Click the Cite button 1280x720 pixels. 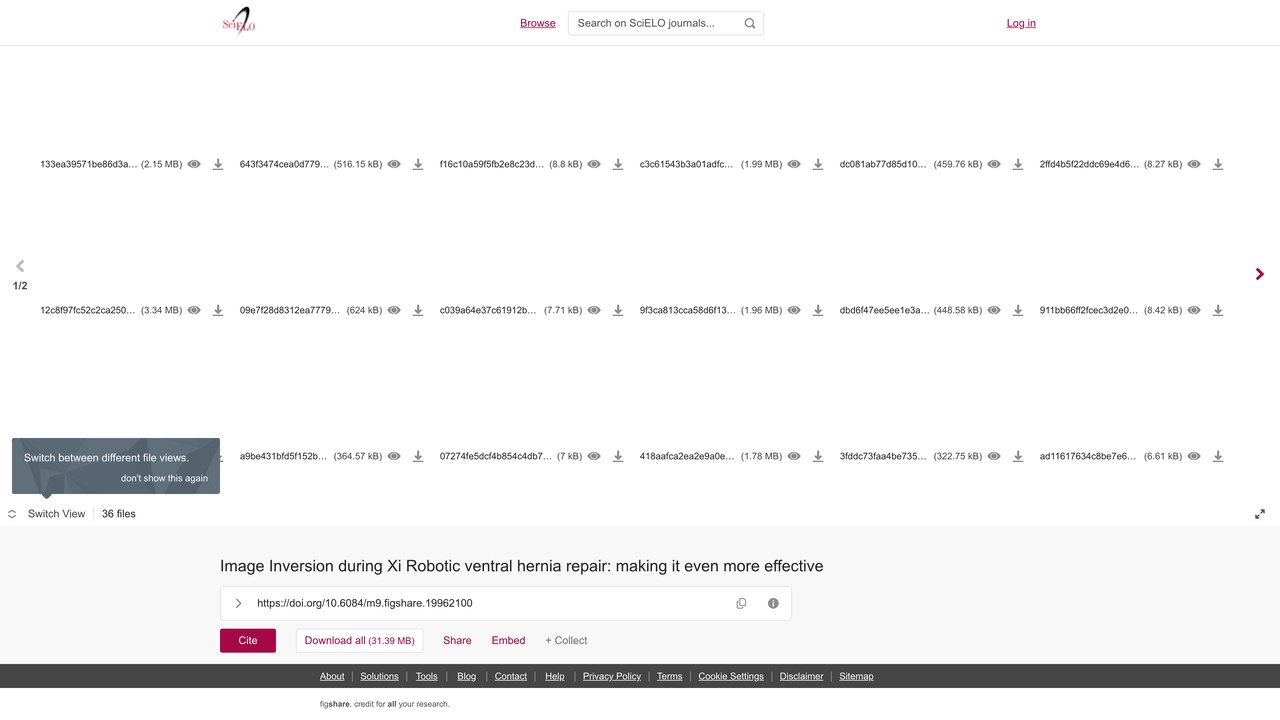(x=248, y=641)
